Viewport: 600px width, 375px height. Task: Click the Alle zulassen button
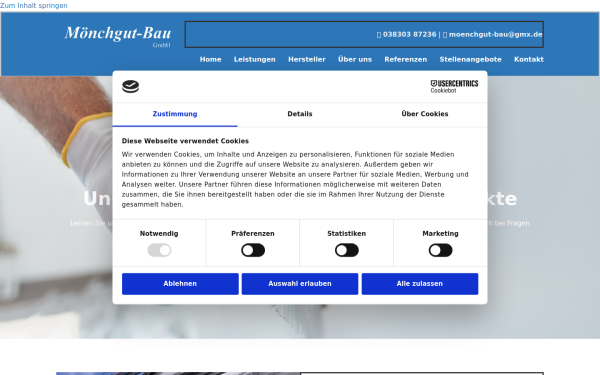420,284
